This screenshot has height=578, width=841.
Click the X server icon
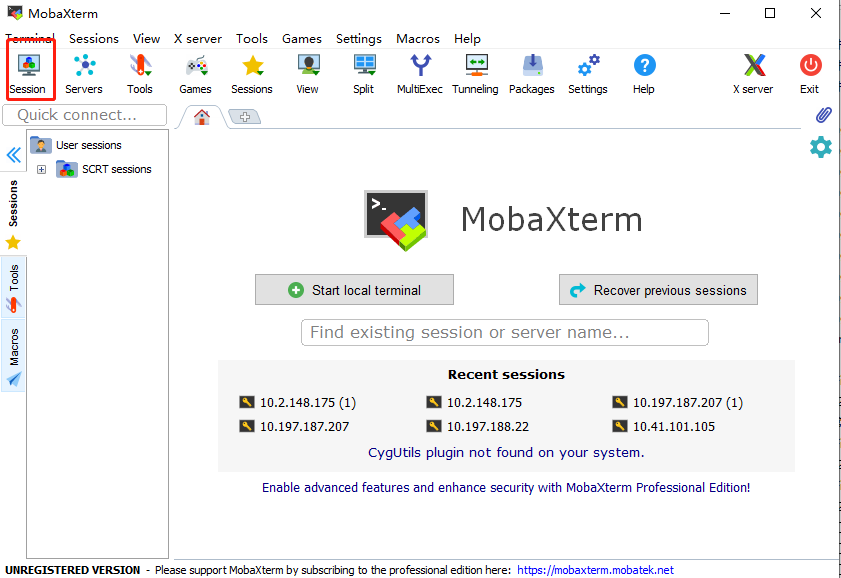click(x=753, y=73)
